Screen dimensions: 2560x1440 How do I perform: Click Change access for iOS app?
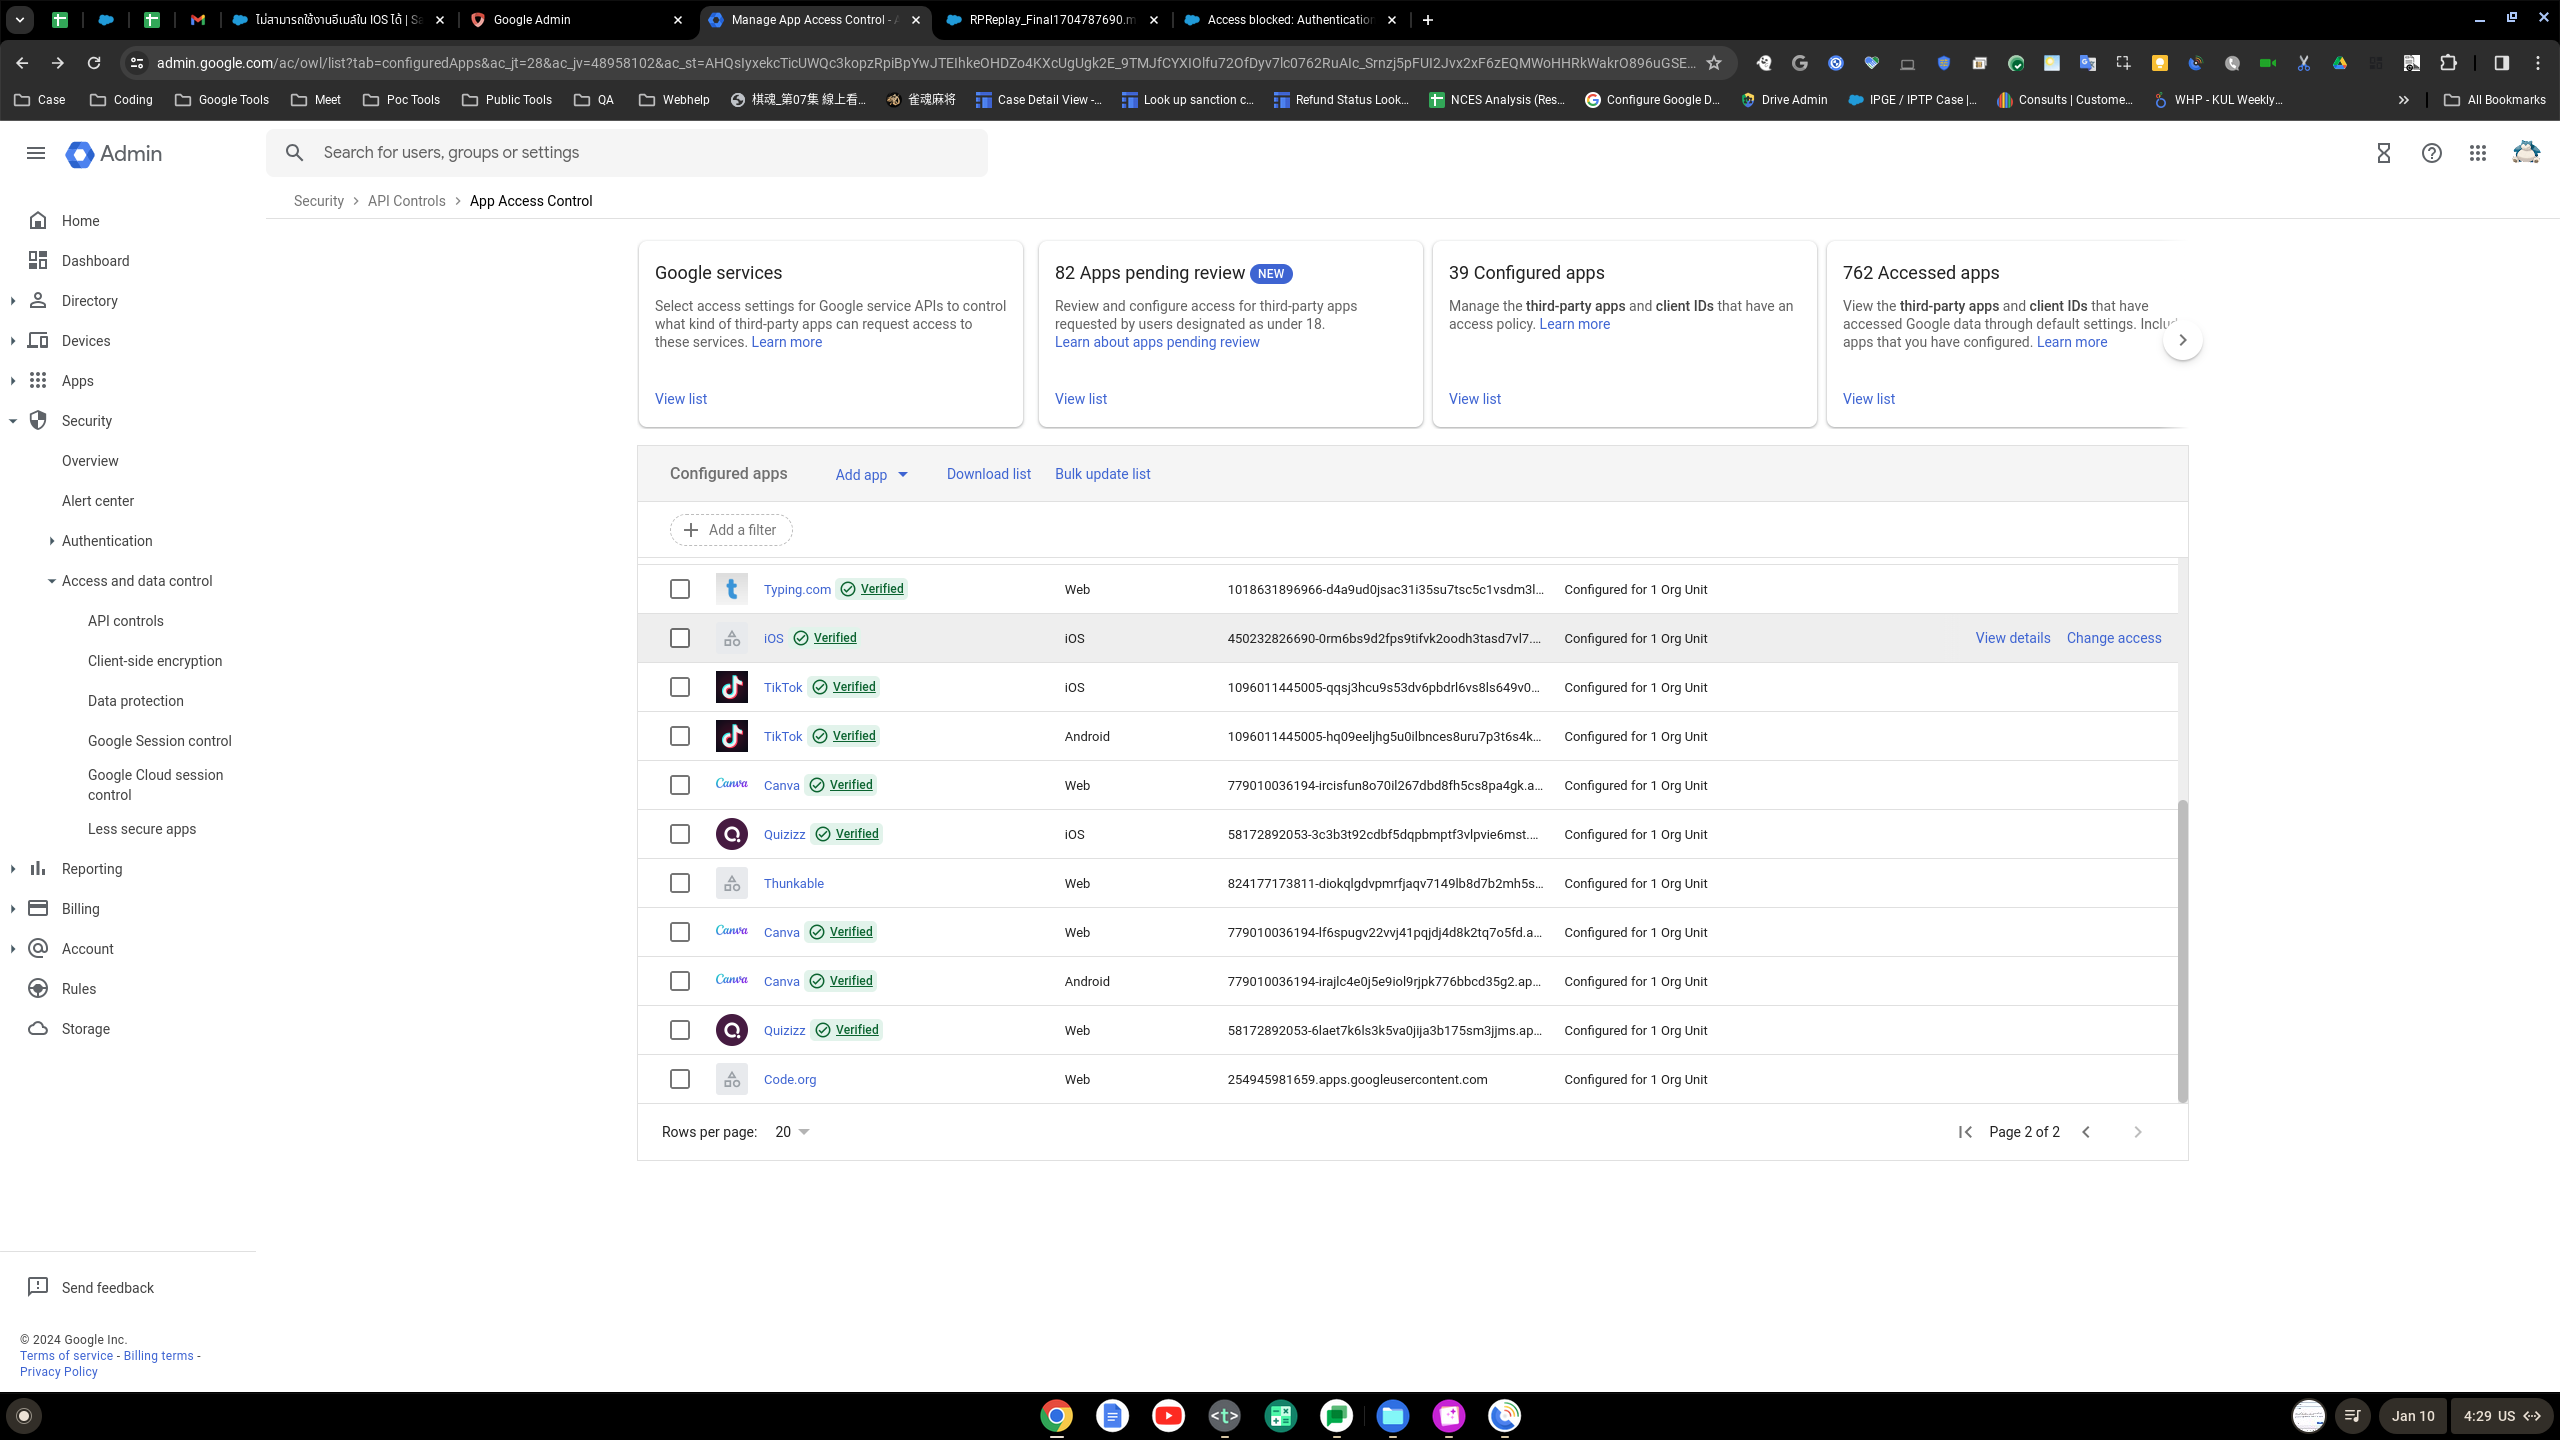tap(2113, 638)
